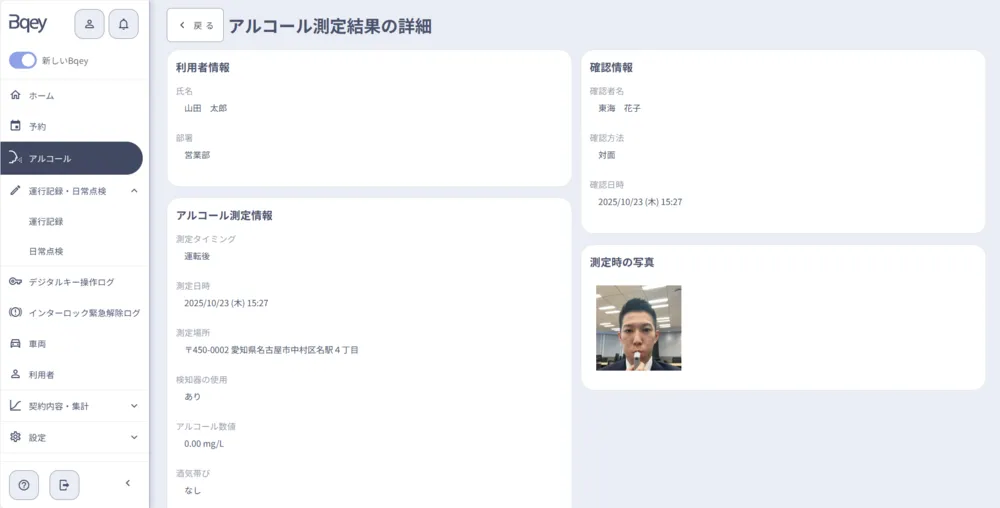The height and width of the screenshot is (508, 1000).
Task: Collapse the 運行記録・日常点検 section
Action: pos(134,190)
